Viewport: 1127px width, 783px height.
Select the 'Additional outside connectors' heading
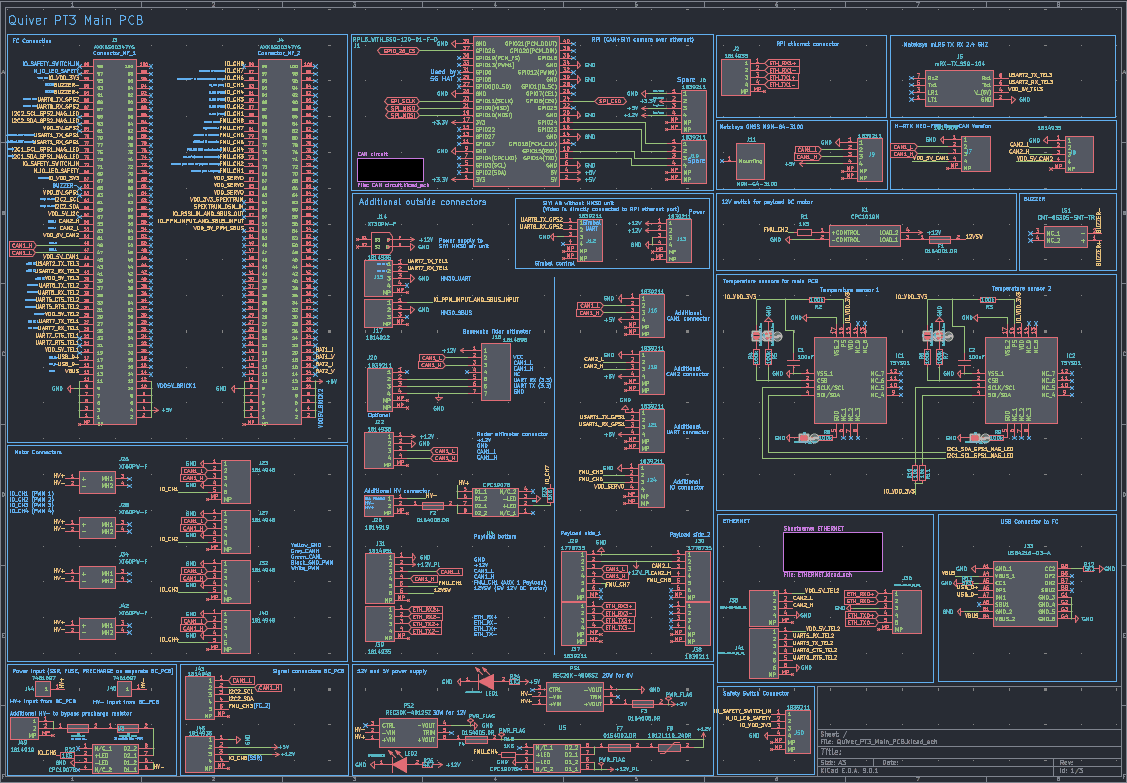[x=423, y=202]
